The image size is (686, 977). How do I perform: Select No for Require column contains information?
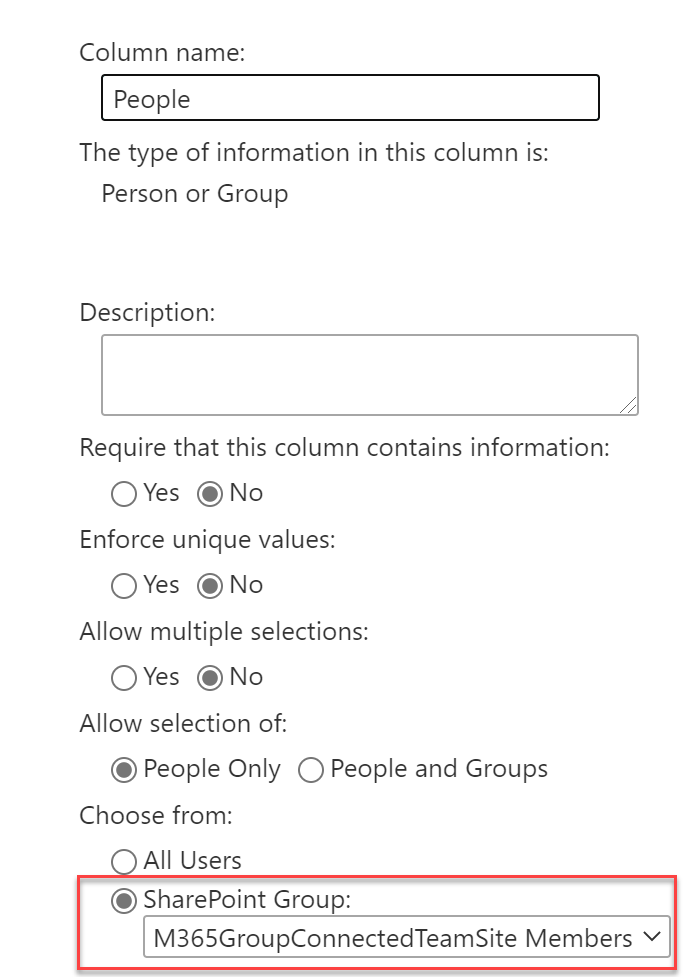209,494
